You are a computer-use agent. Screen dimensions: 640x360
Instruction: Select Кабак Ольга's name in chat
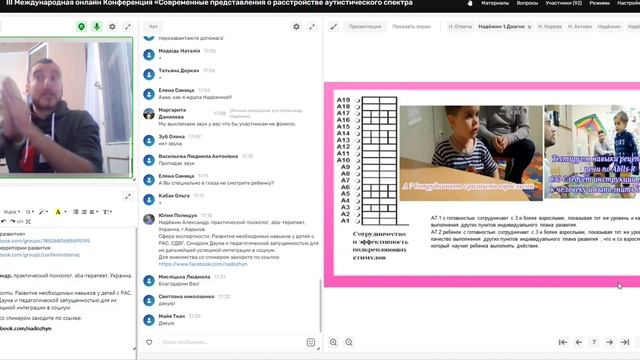click(174, 196)
